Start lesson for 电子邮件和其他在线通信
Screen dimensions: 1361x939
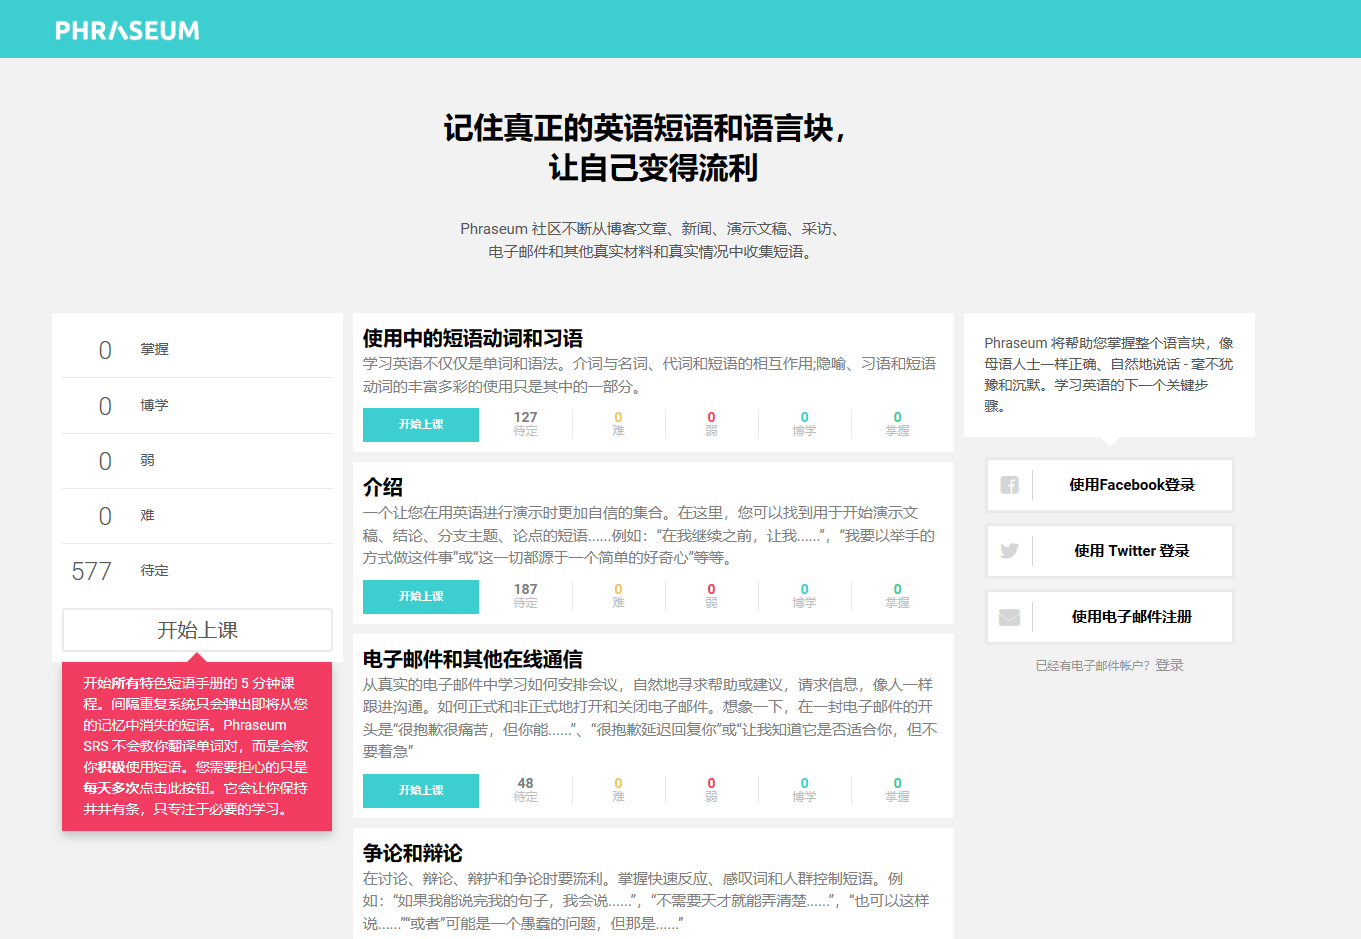pos(420,790)
